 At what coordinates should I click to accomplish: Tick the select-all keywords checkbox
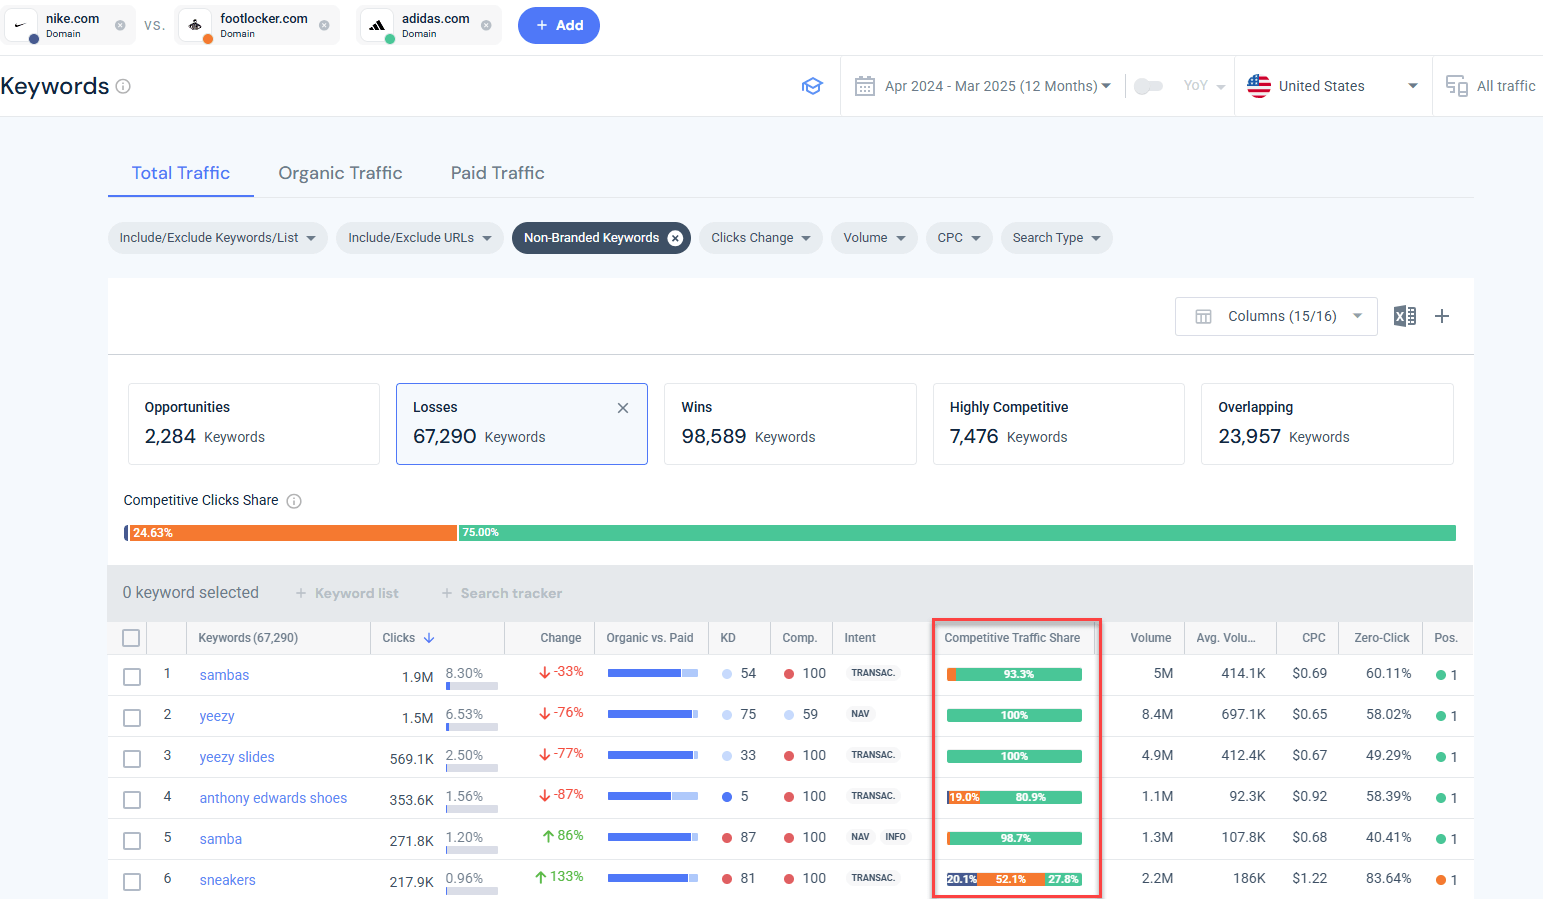(131, 638)
